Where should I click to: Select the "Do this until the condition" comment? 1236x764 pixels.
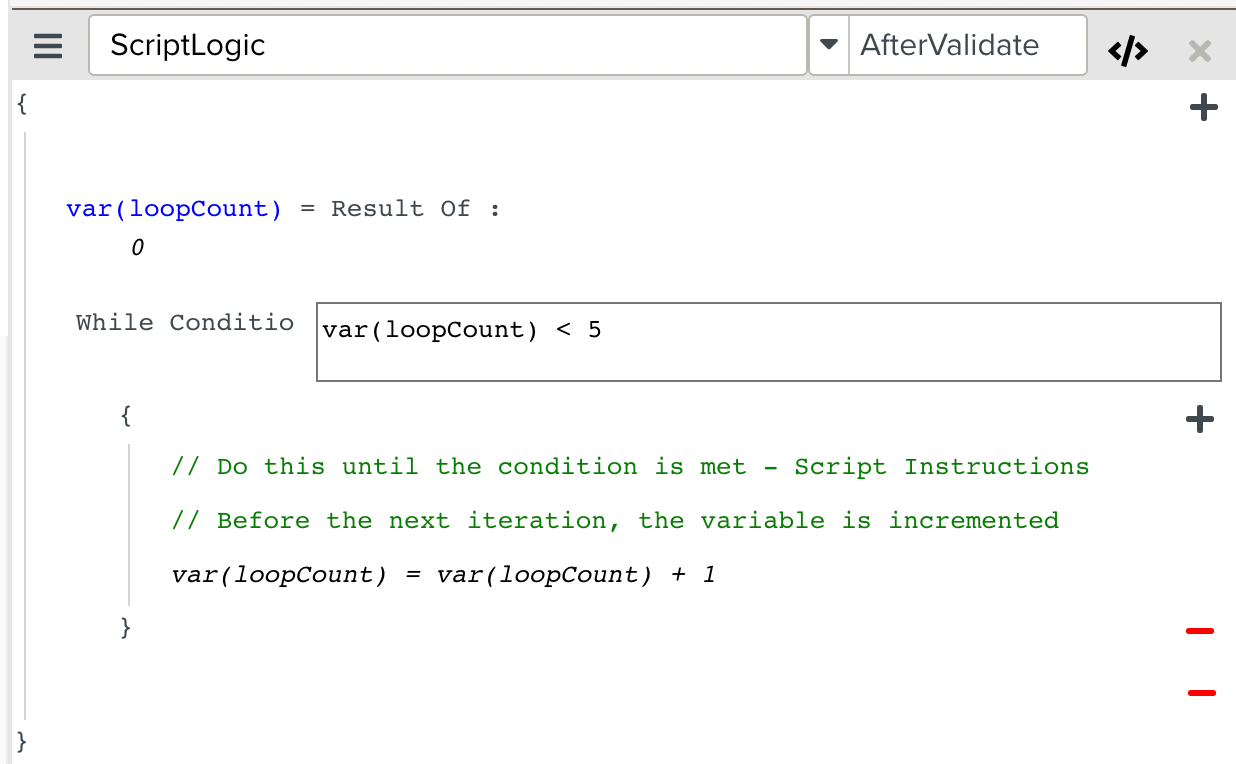tap(630, 467)
